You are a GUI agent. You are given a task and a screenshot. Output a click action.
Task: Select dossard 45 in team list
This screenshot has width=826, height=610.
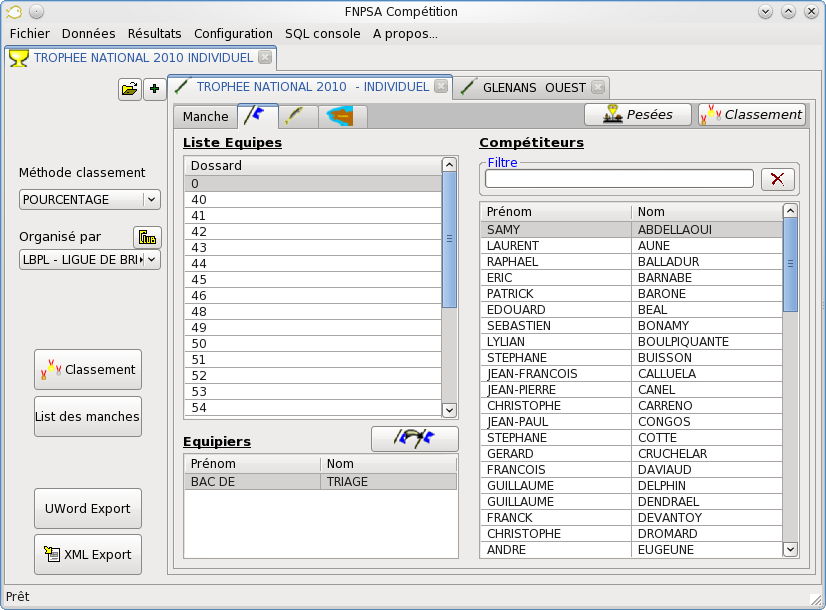point(312,279)
